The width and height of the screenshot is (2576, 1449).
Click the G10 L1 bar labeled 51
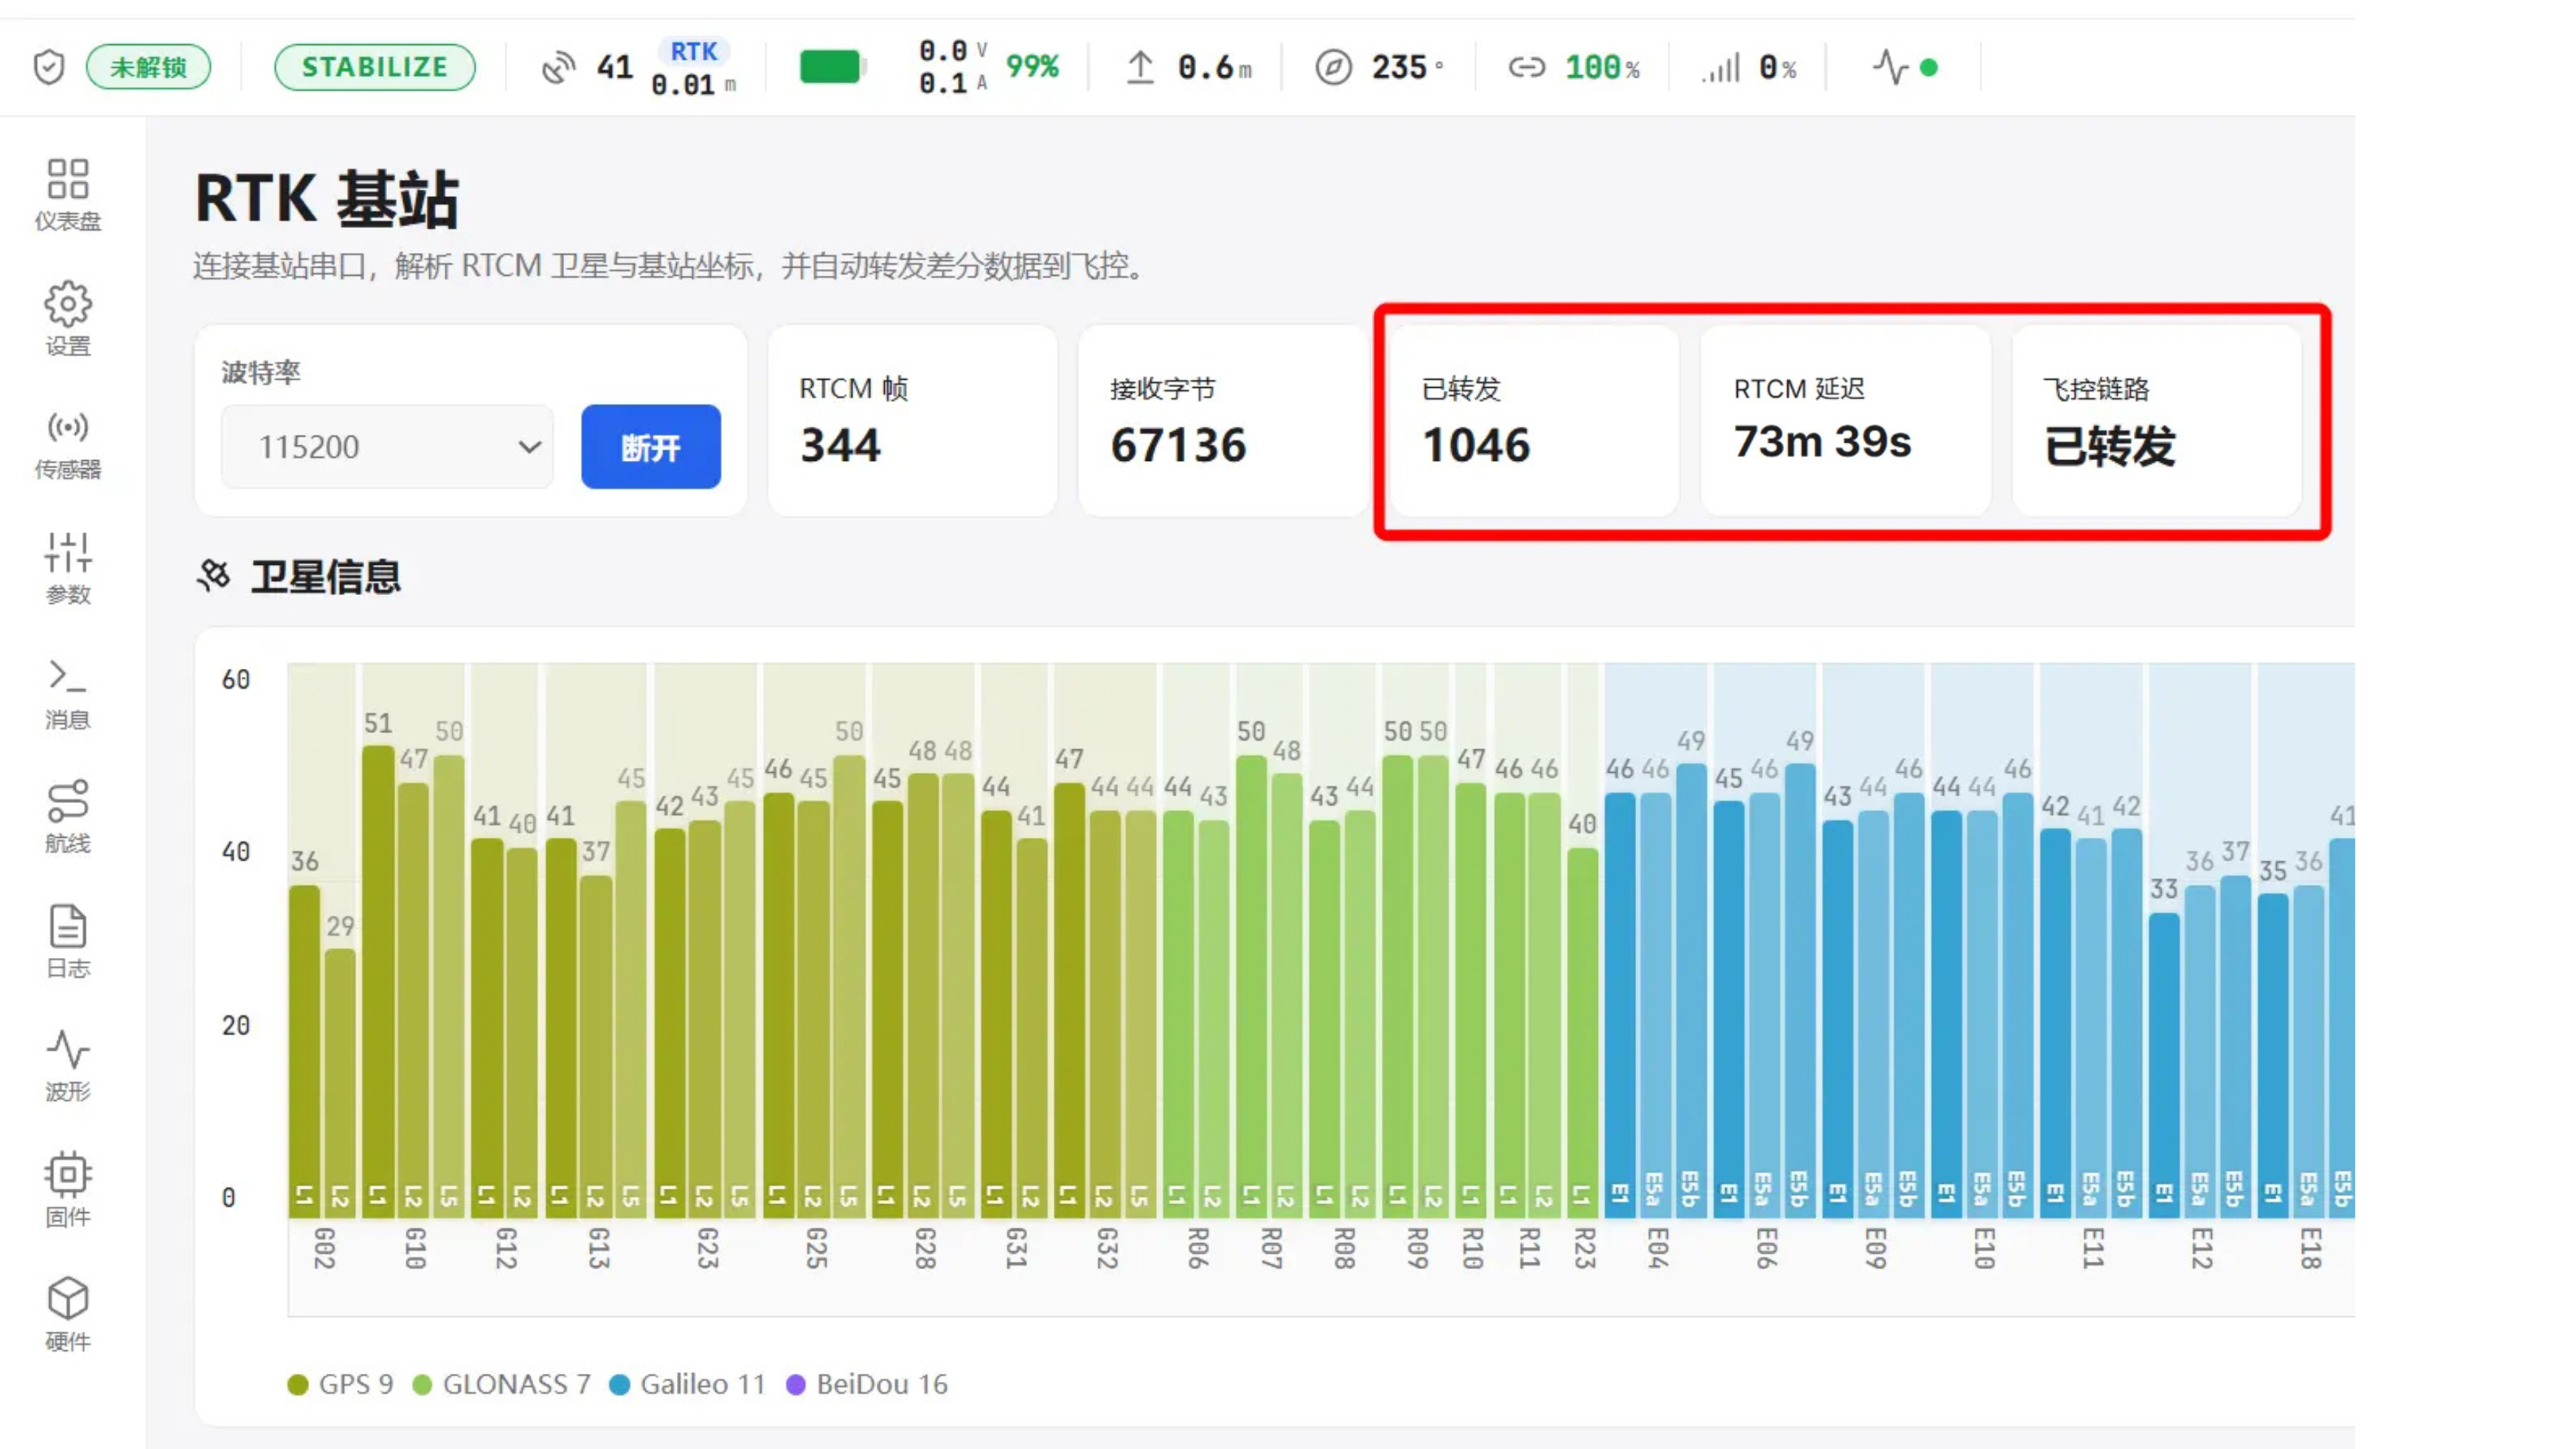pyautogui.click(x=378, y=981)
